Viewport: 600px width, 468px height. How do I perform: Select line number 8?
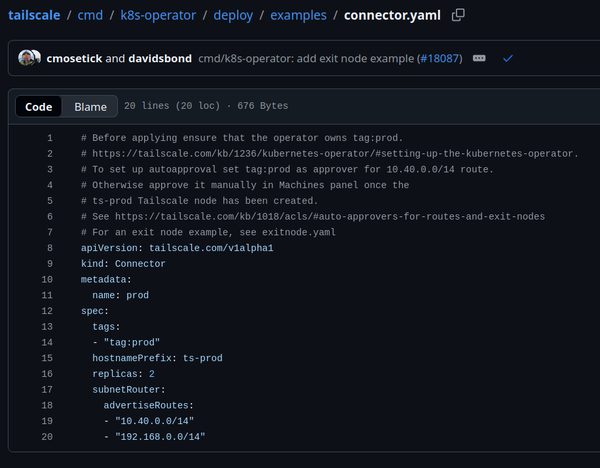(x=50, y=248)
